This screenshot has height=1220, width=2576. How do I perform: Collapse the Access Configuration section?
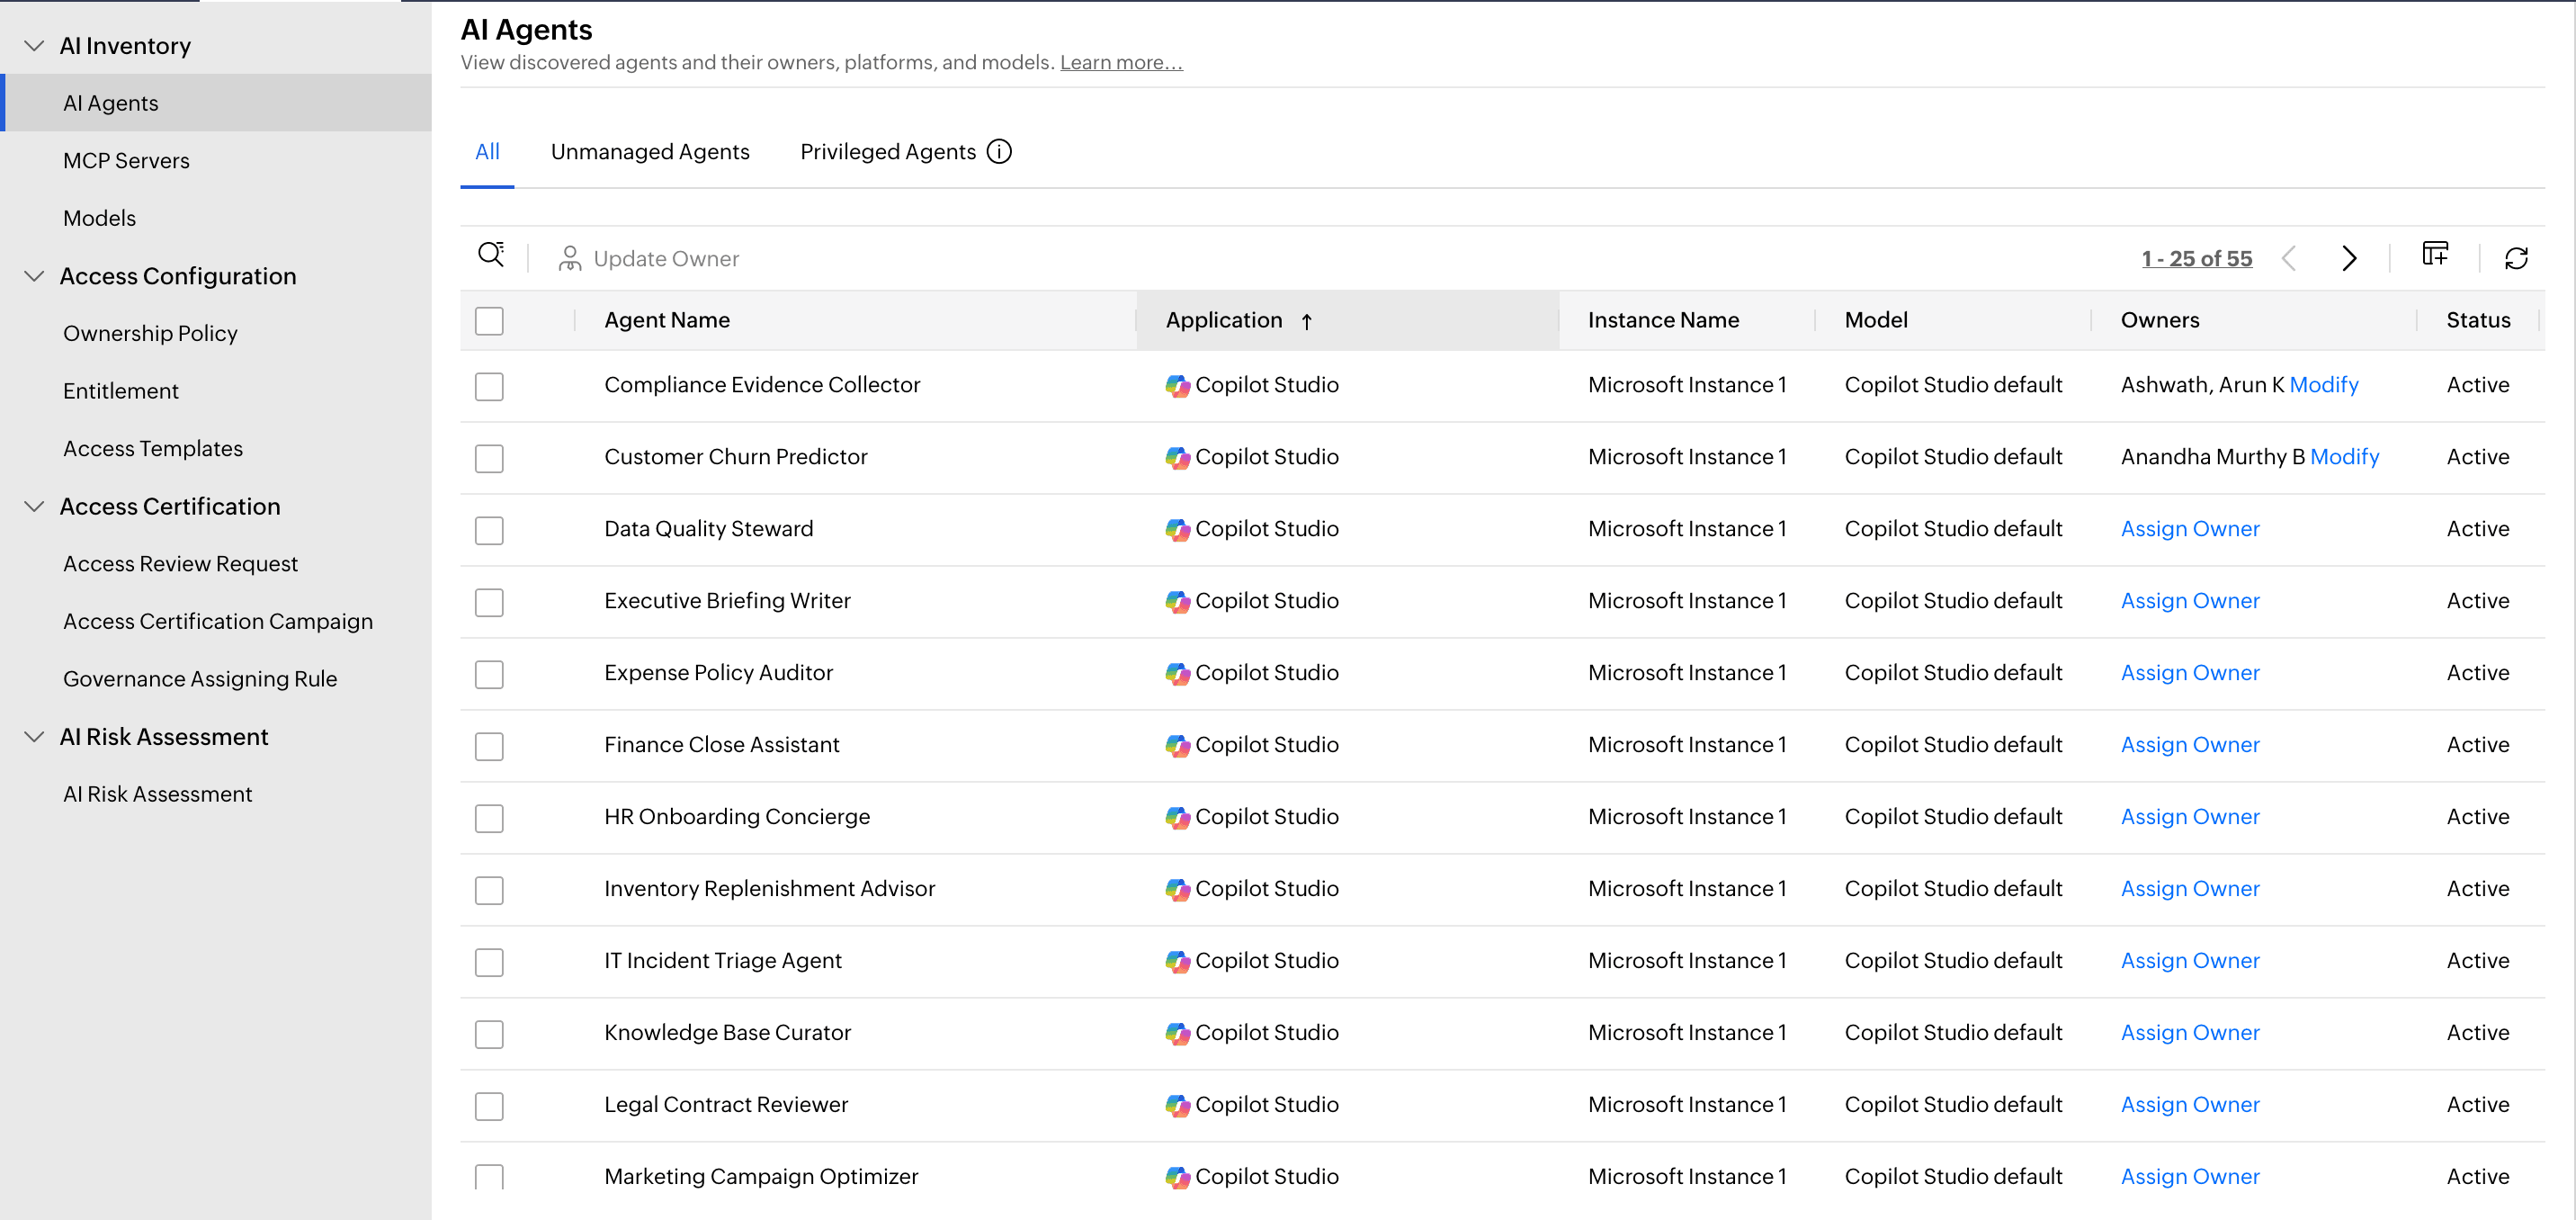[34, 276]
